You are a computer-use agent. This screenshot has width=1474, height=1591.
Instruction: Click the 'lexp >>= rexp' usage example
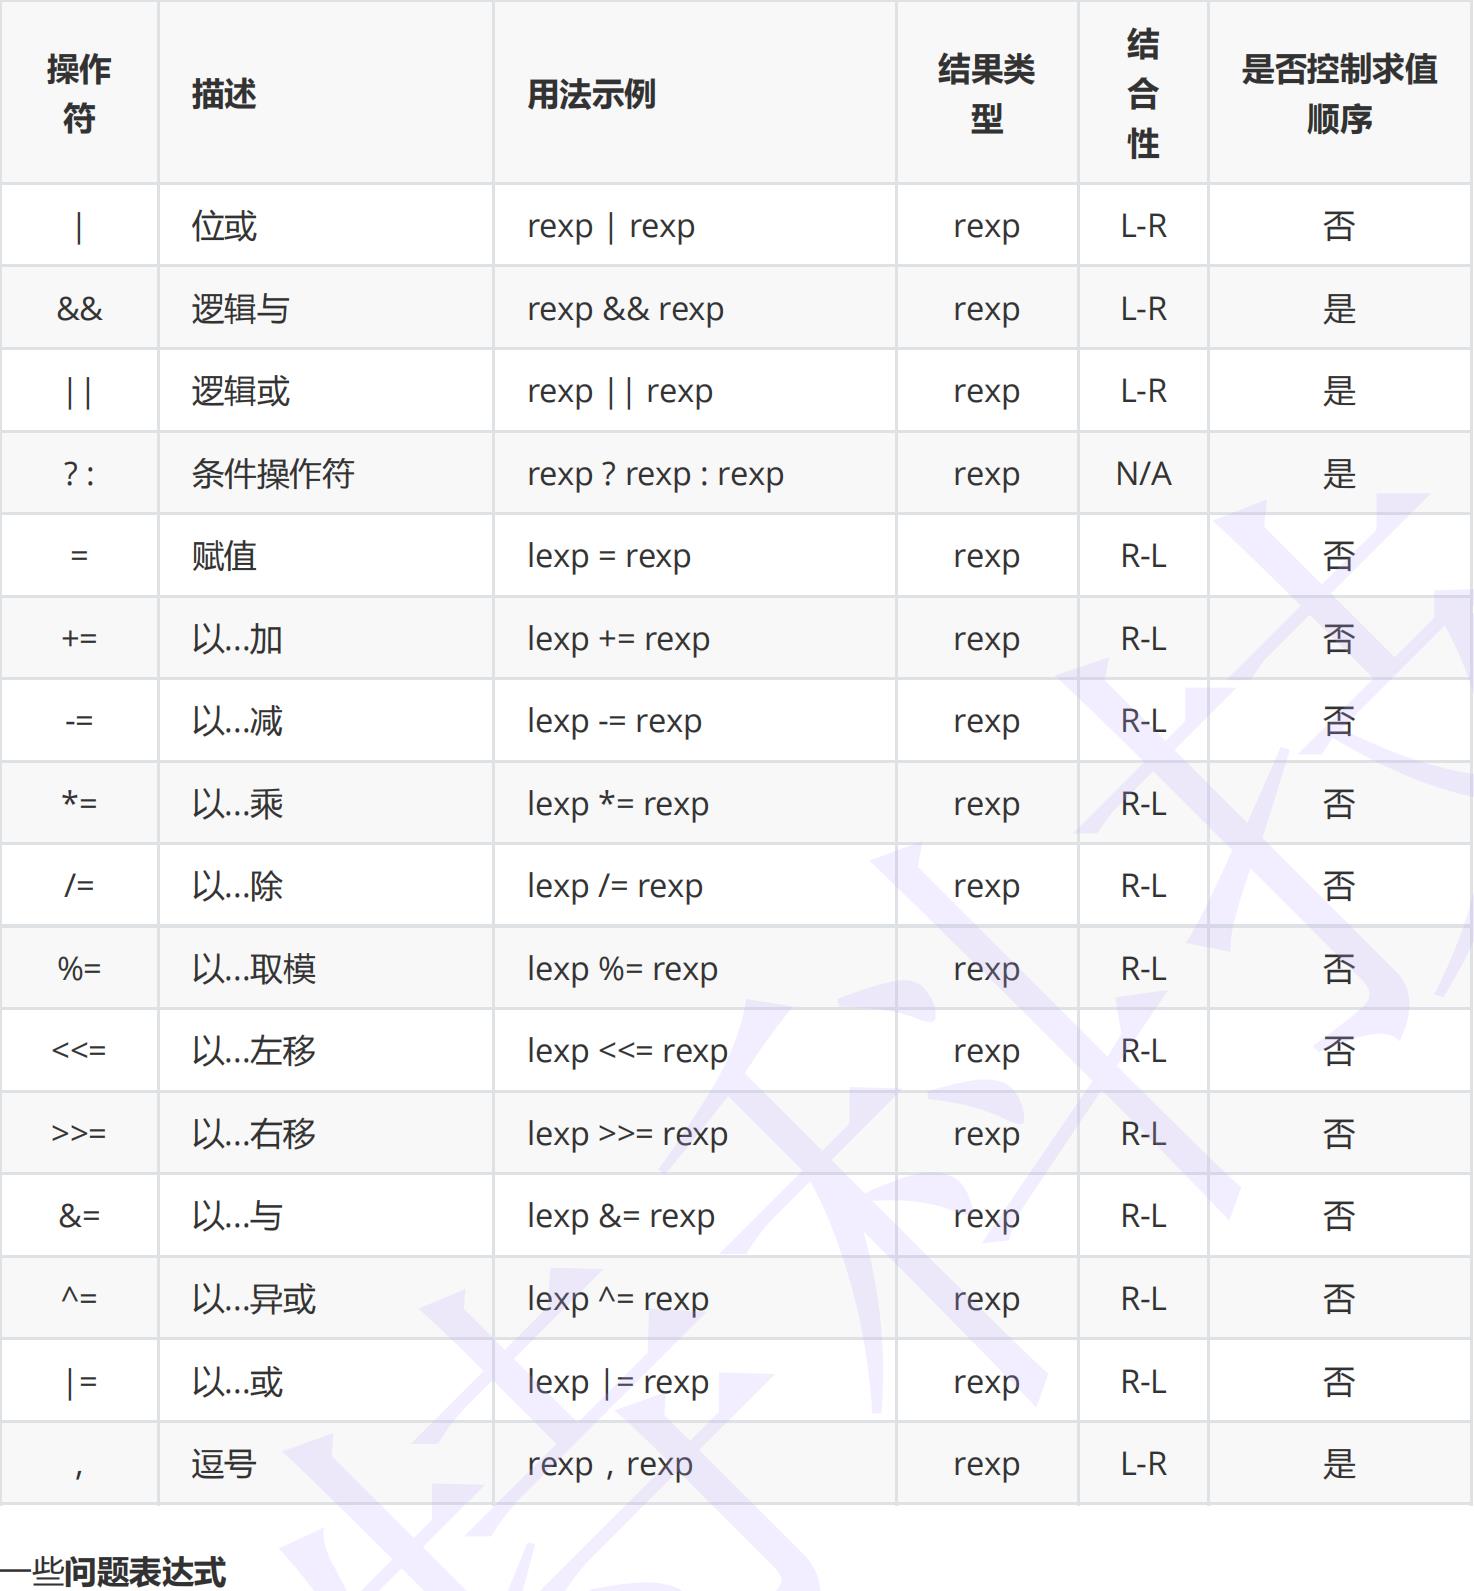(x=627, y=1135)
